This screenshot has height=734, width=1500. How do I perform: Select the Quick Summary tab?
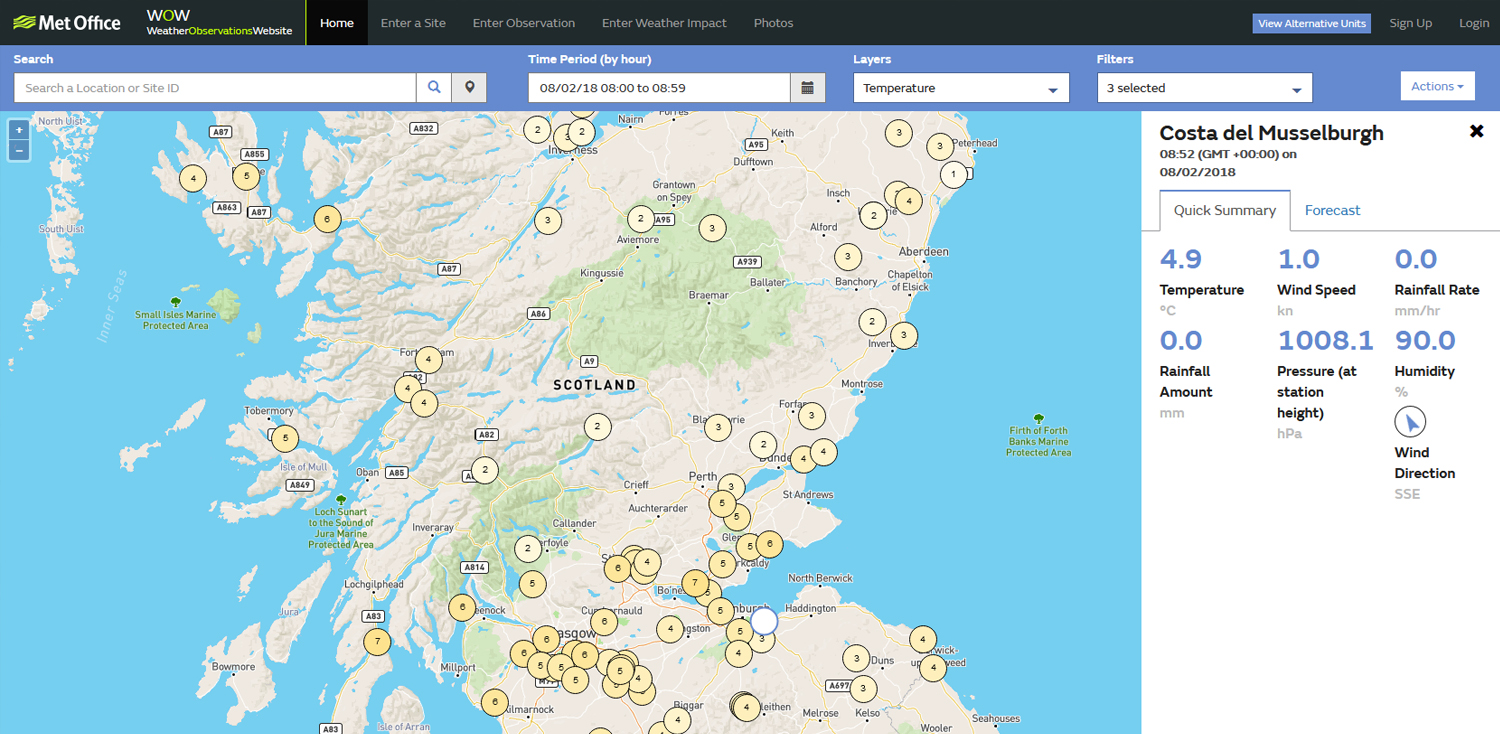coord(1224,210)
